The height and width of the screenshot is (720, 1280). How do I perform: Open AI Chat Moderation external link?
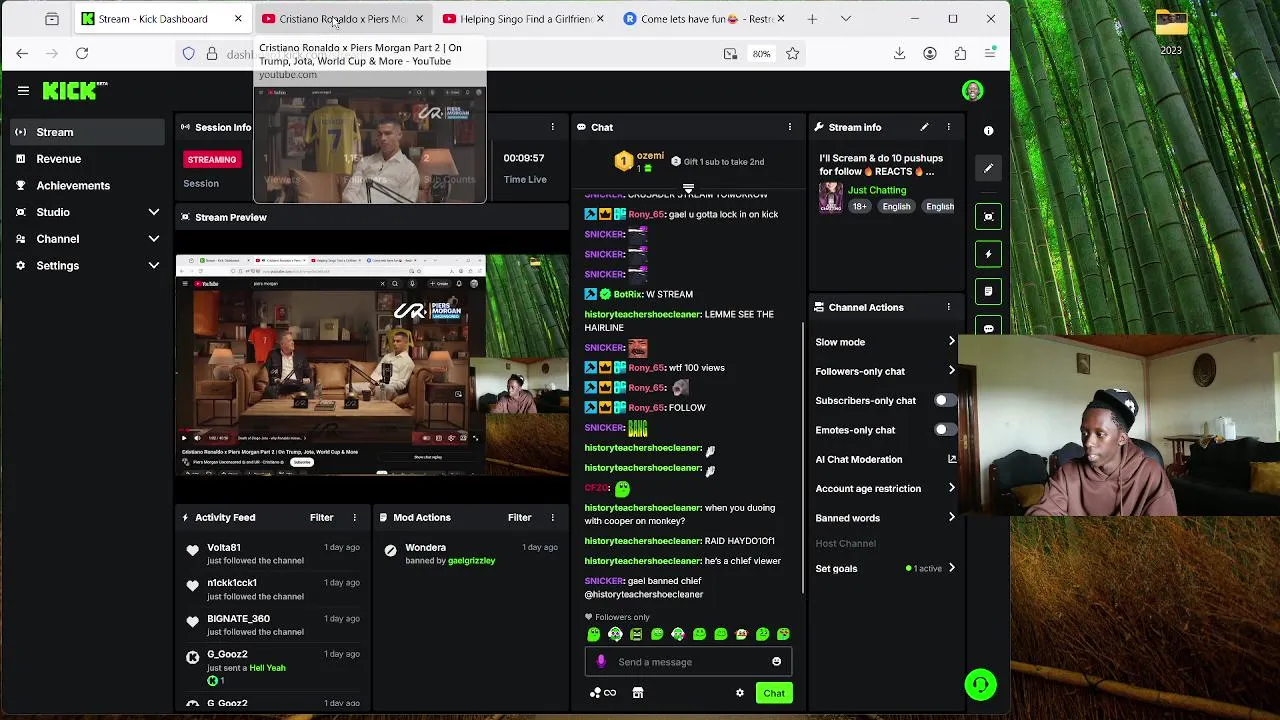[952, 459]
